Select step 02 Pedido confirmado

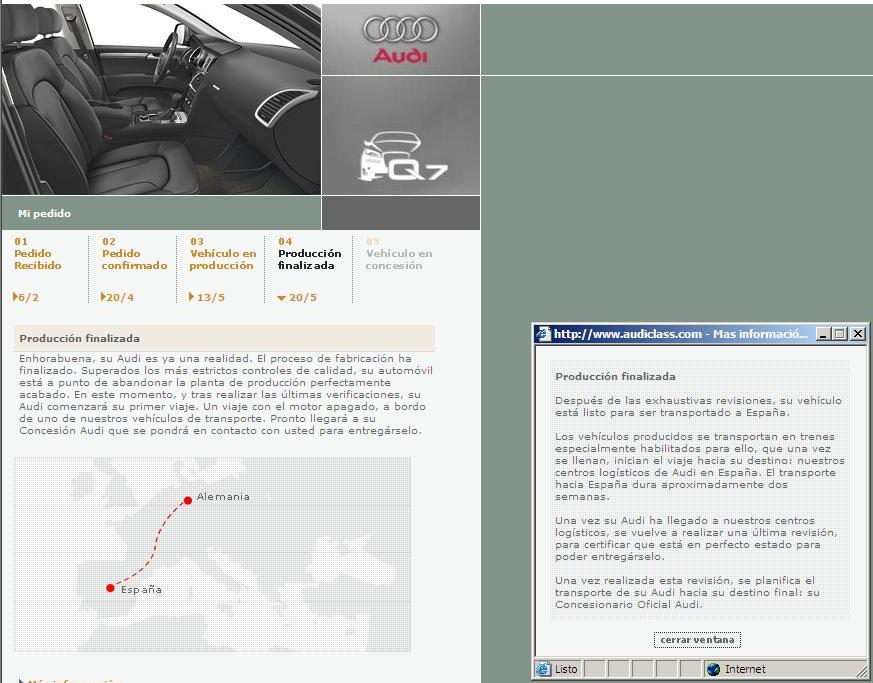134,253
